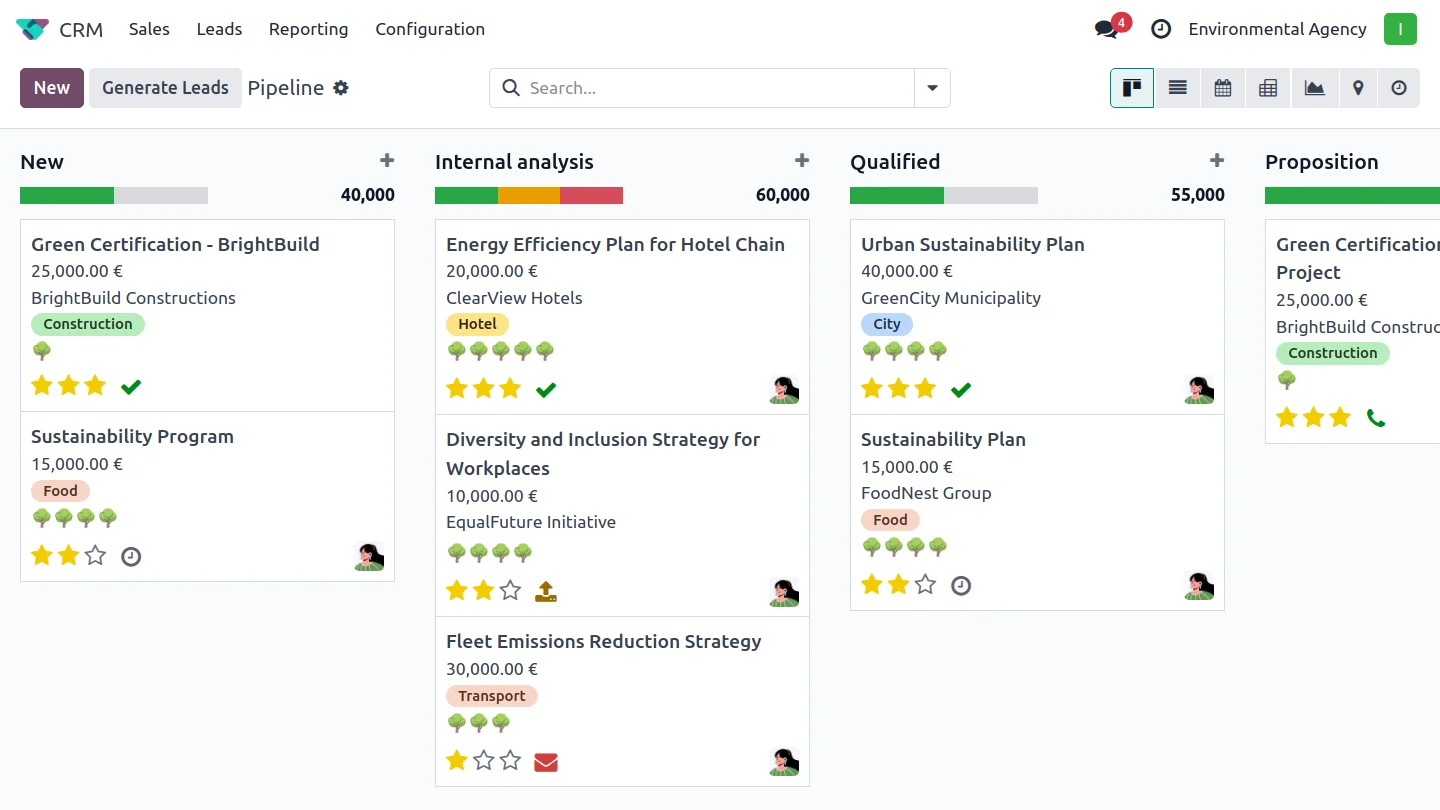Image resolution: width=1440 pixels, height=810 pixels.
Task: Open the graph view
Action: click(x=1314, y=88)
